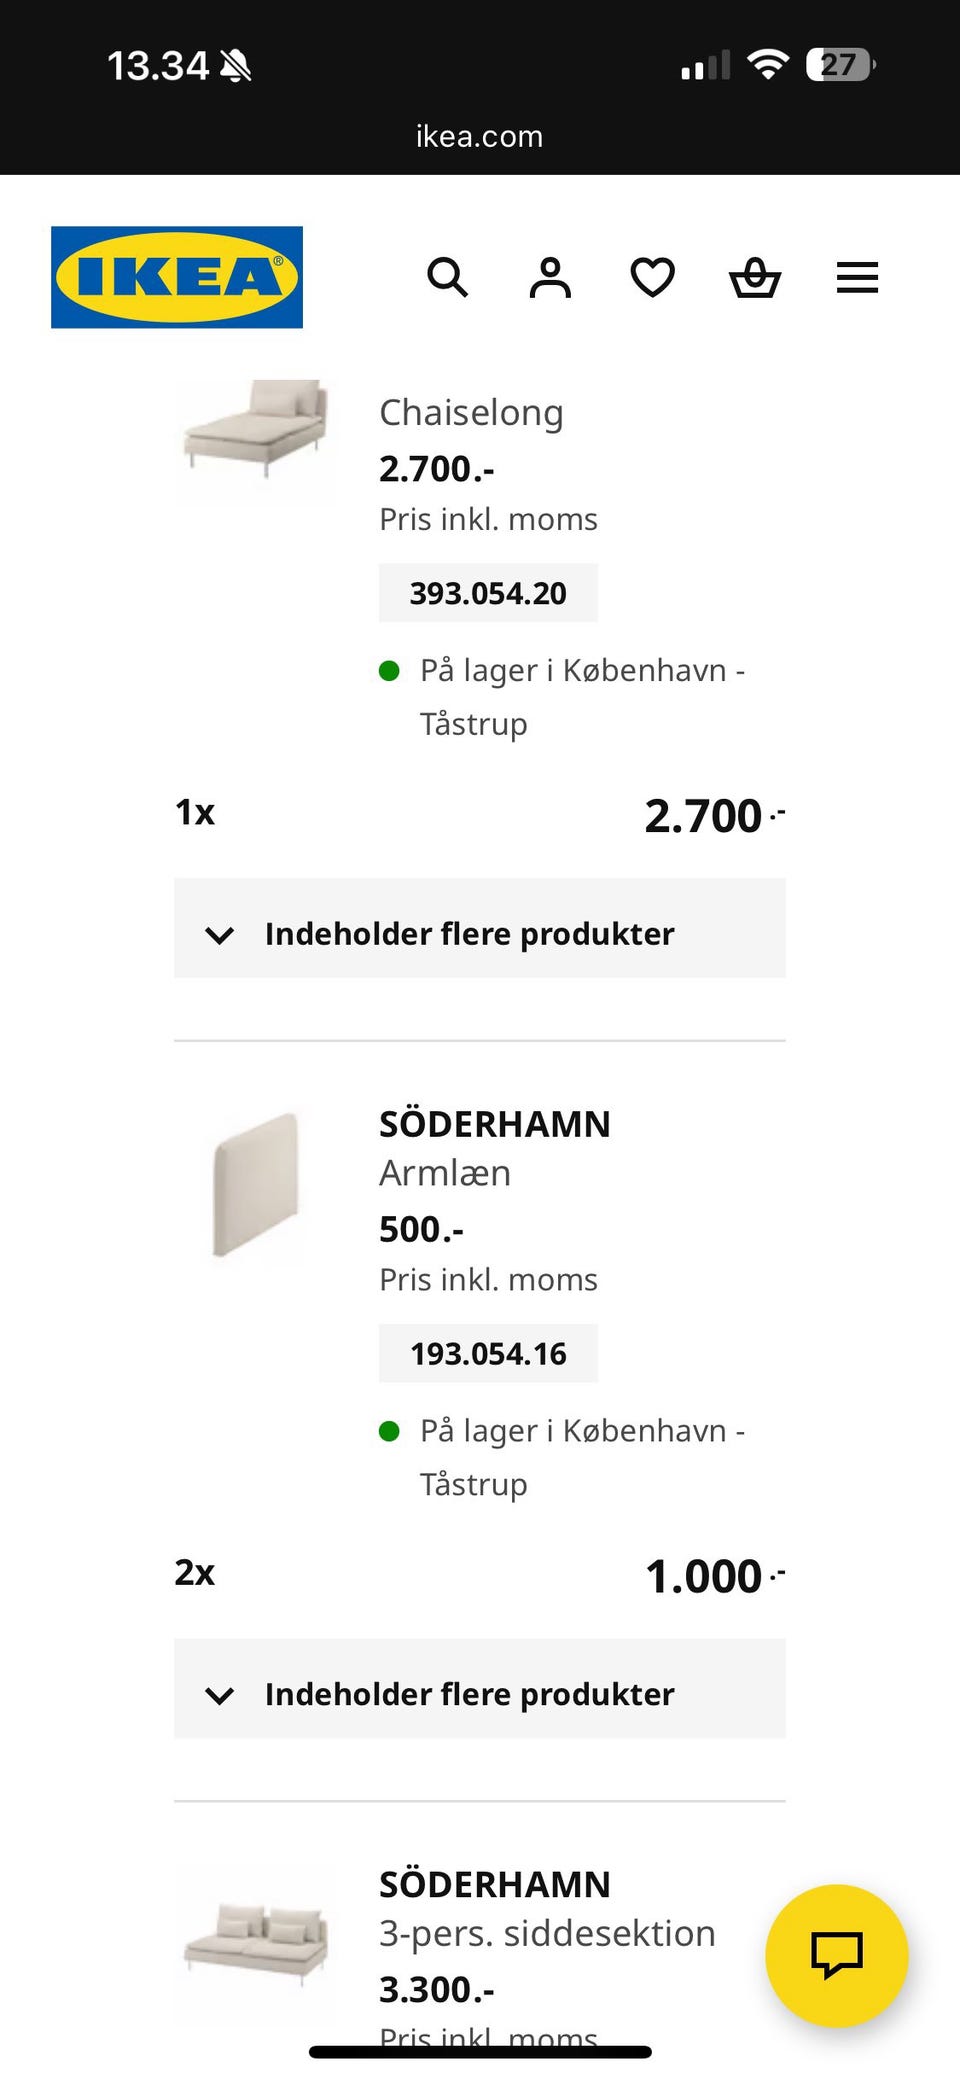Tap the silent bell icon in status bar
Screen dimensions: 960x2079
click(236, 67)
